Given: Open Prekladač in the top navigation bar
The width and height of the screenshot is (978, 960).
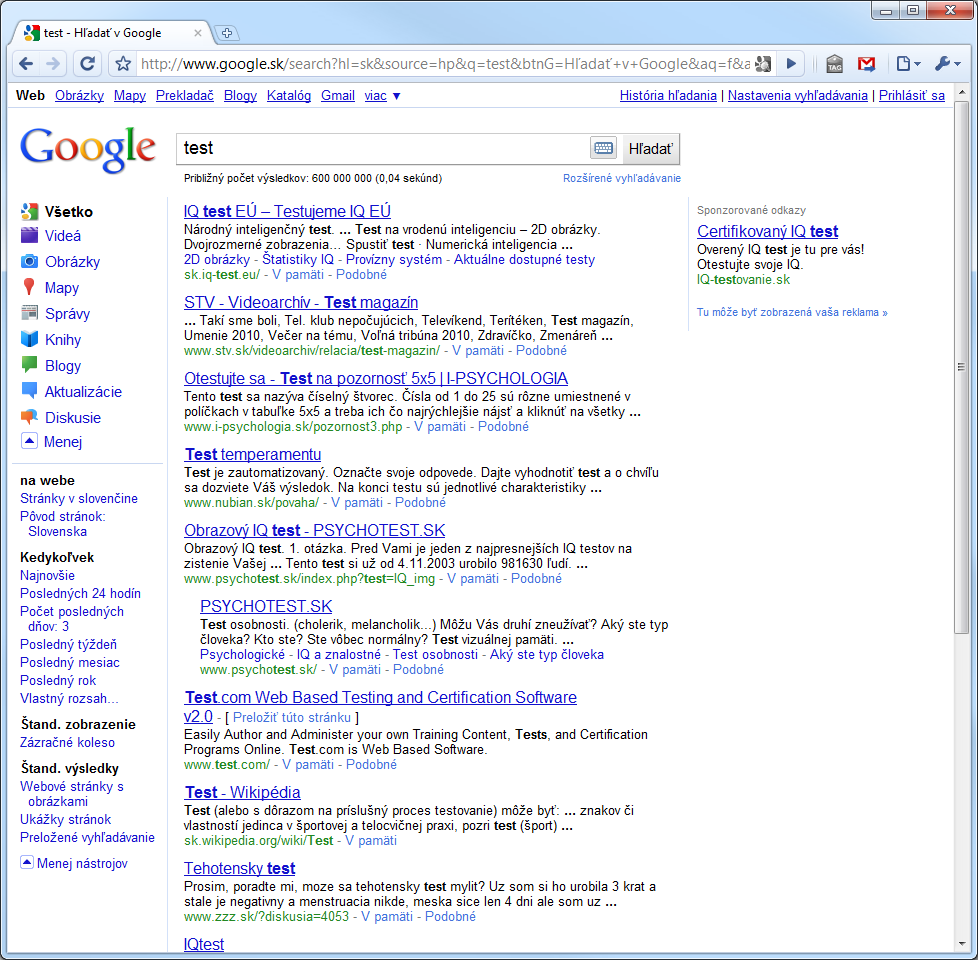Looking at the screenshot, I should point(185,96).
